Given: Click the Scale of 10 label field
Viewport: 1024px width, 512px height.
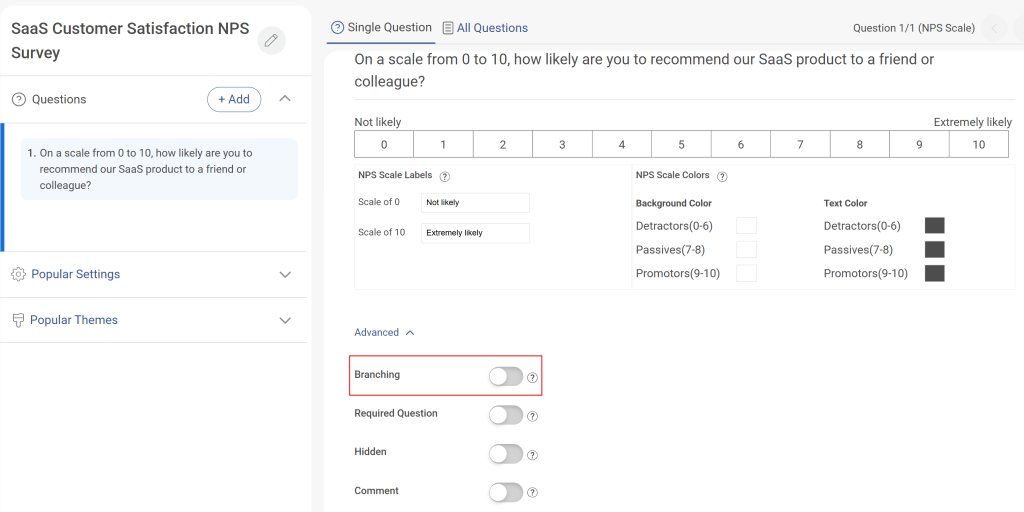Looking at the screenshot, I should click(x=475, y=232).
